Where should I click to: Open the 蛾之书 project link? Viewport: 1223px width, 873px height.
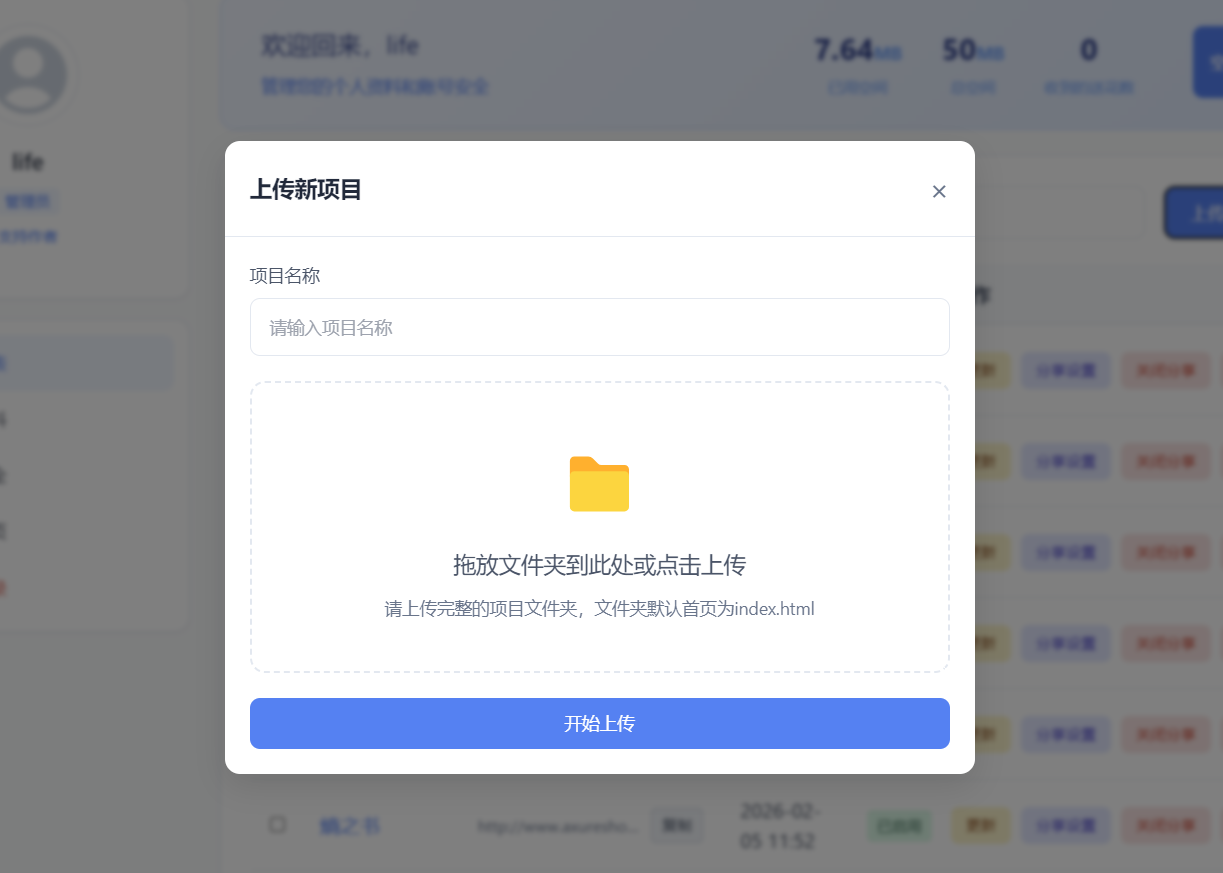click(349, 826)
